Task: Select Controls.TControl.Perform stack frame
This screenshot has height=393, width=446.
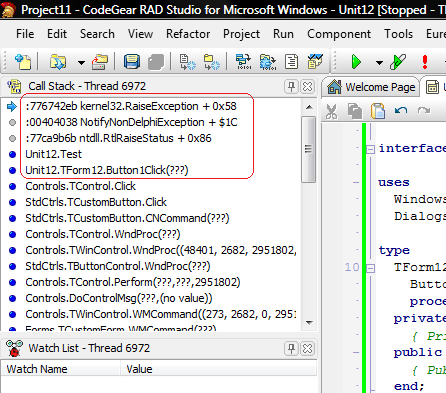Action: click(133, 282)
